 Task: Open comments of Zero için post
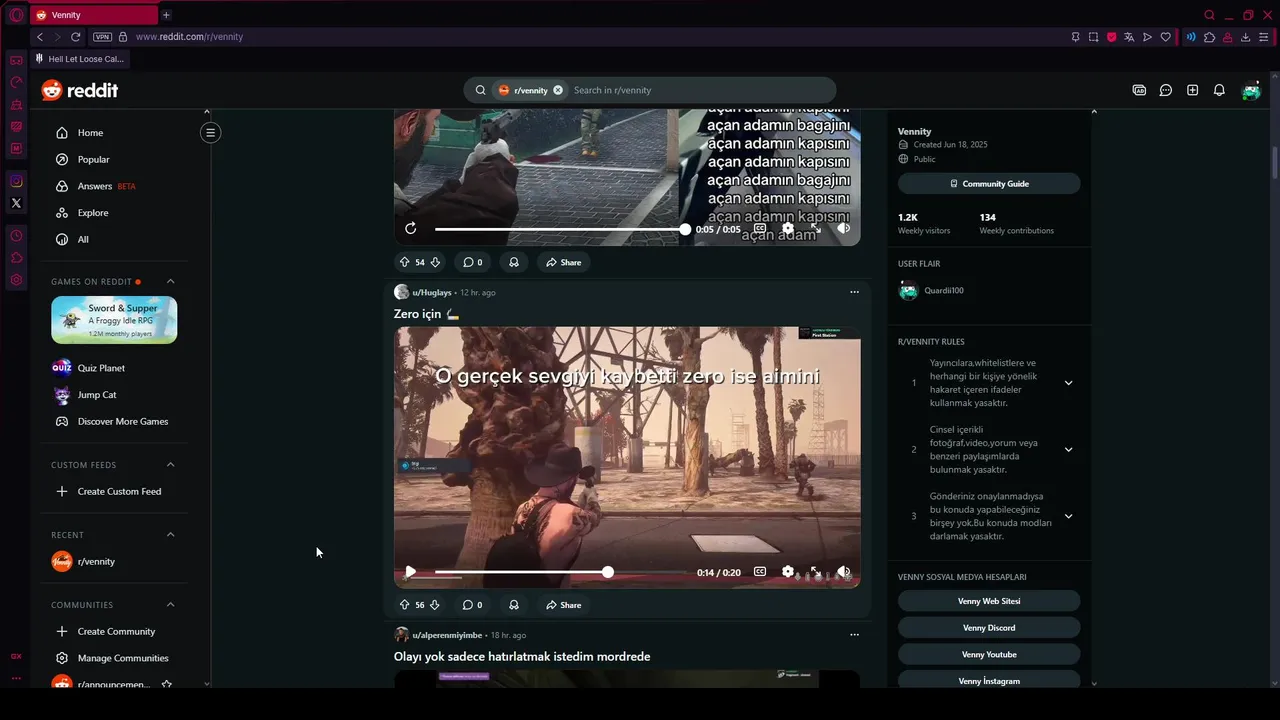472,605
